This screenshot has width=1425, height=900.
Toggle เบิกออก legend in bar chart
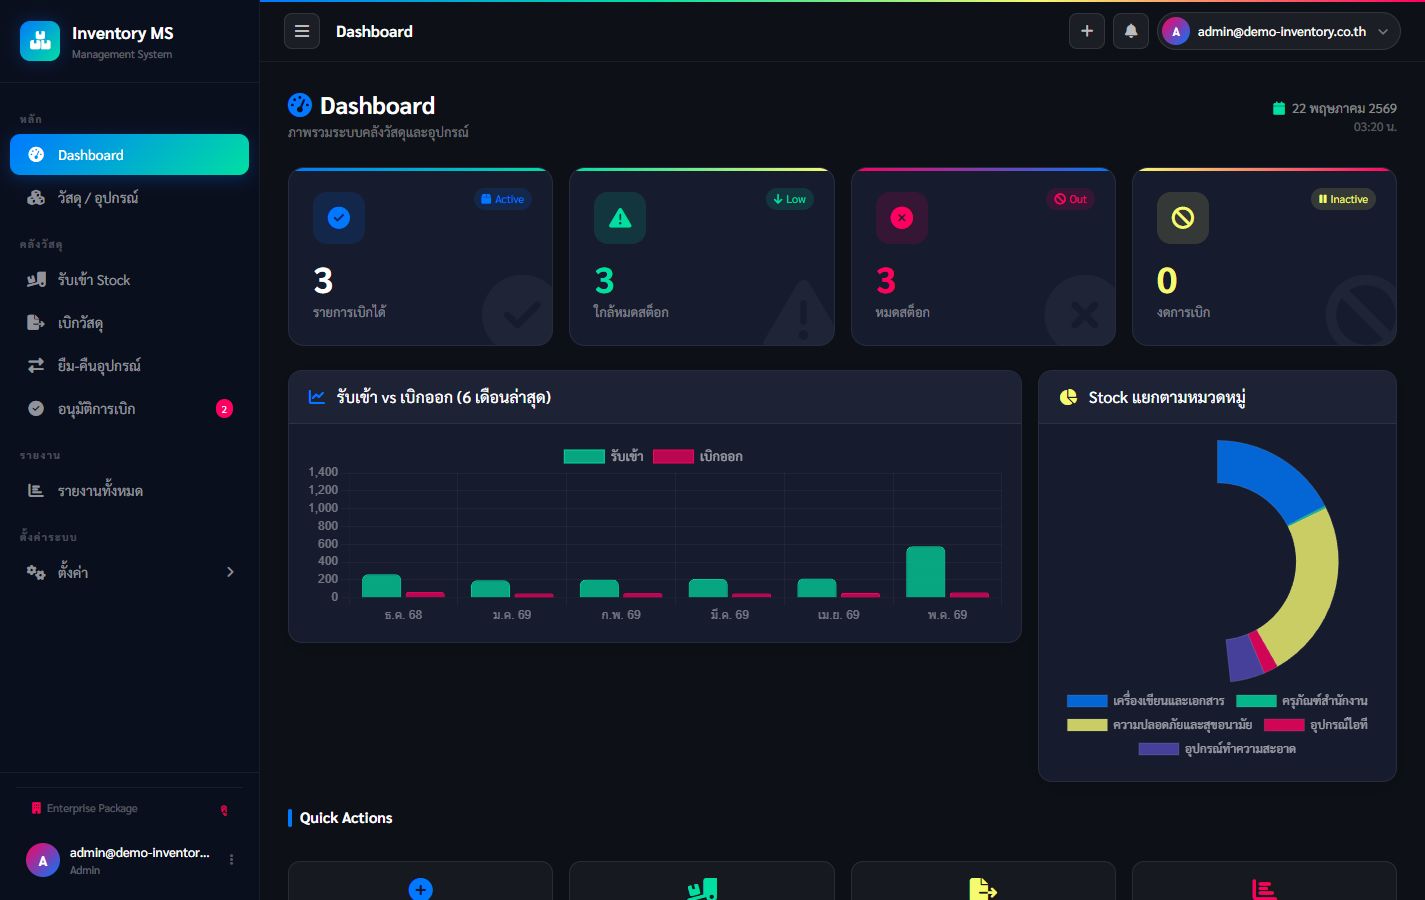point(698,456)
